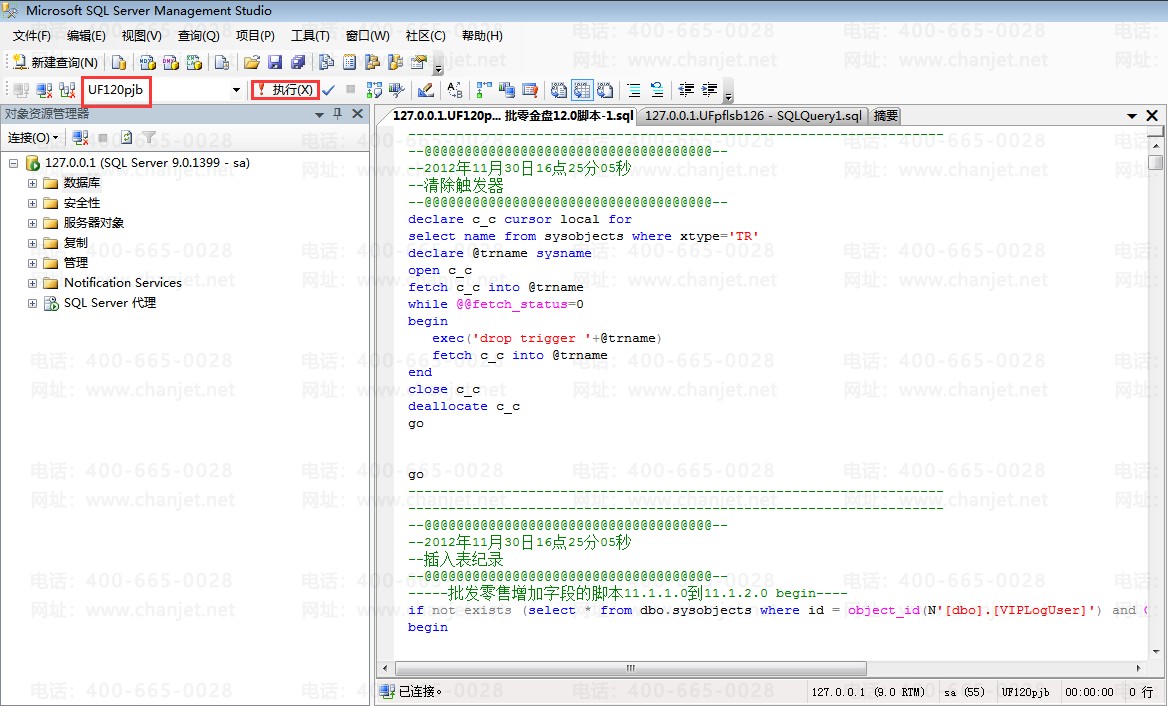1168x706 pixels.
Task: Click the Open File folder icon
Action: click(251, 62)
